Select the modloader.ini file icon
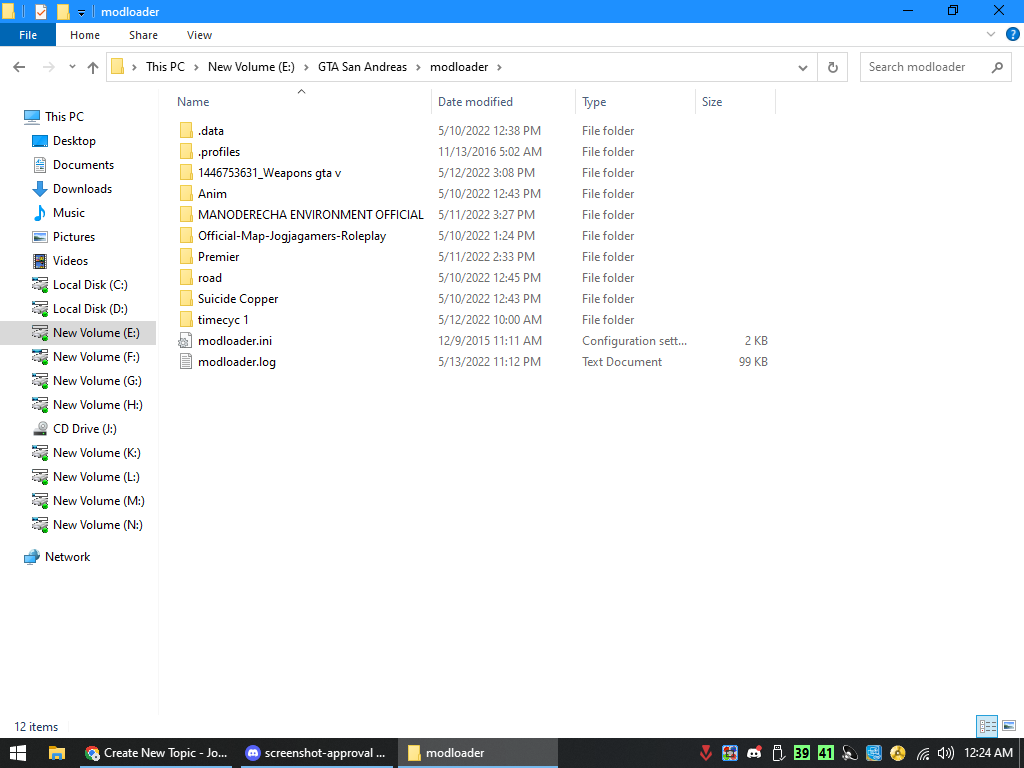The height and width of the screenshot is (768, 1024). point(185,341)
